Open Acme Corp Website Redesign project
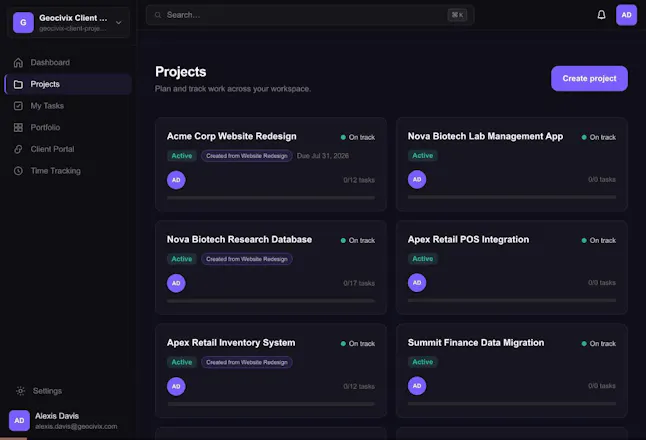Image resolution: width=646 pixels, height=440 pixels. [232, 136]
